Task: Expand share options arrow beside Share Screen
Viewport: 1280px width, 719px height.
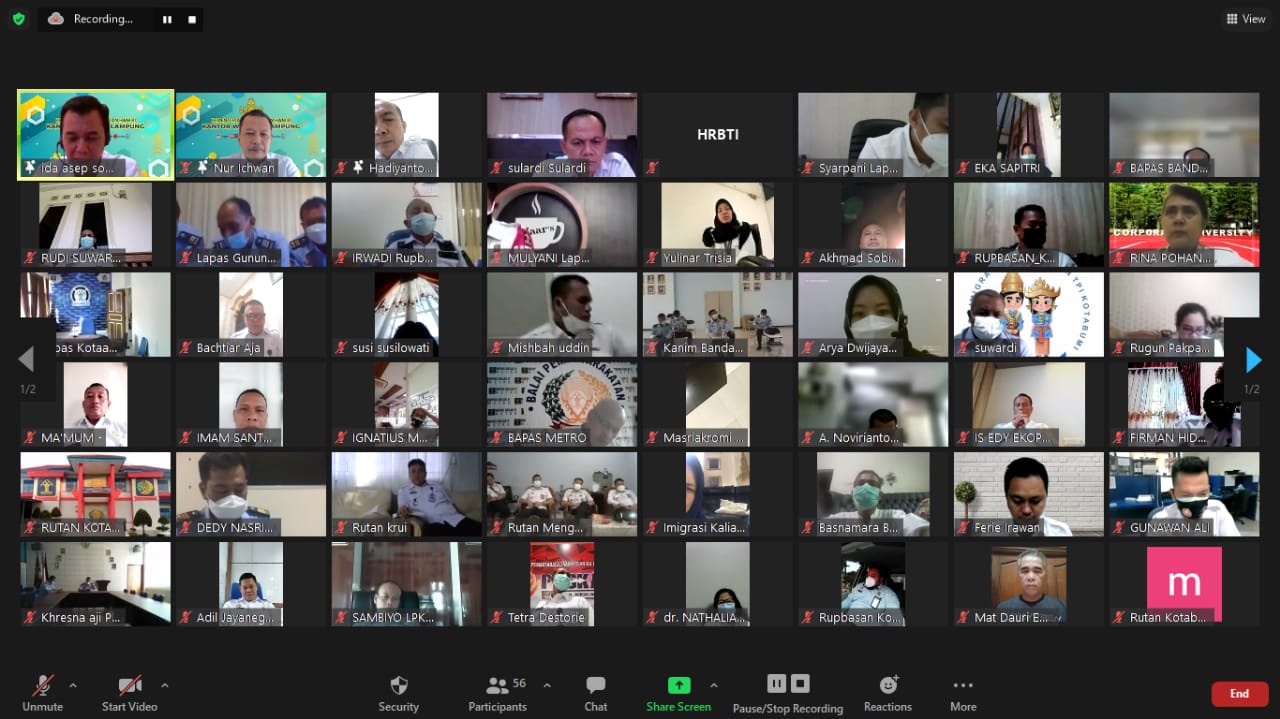Action: [713, 686]
